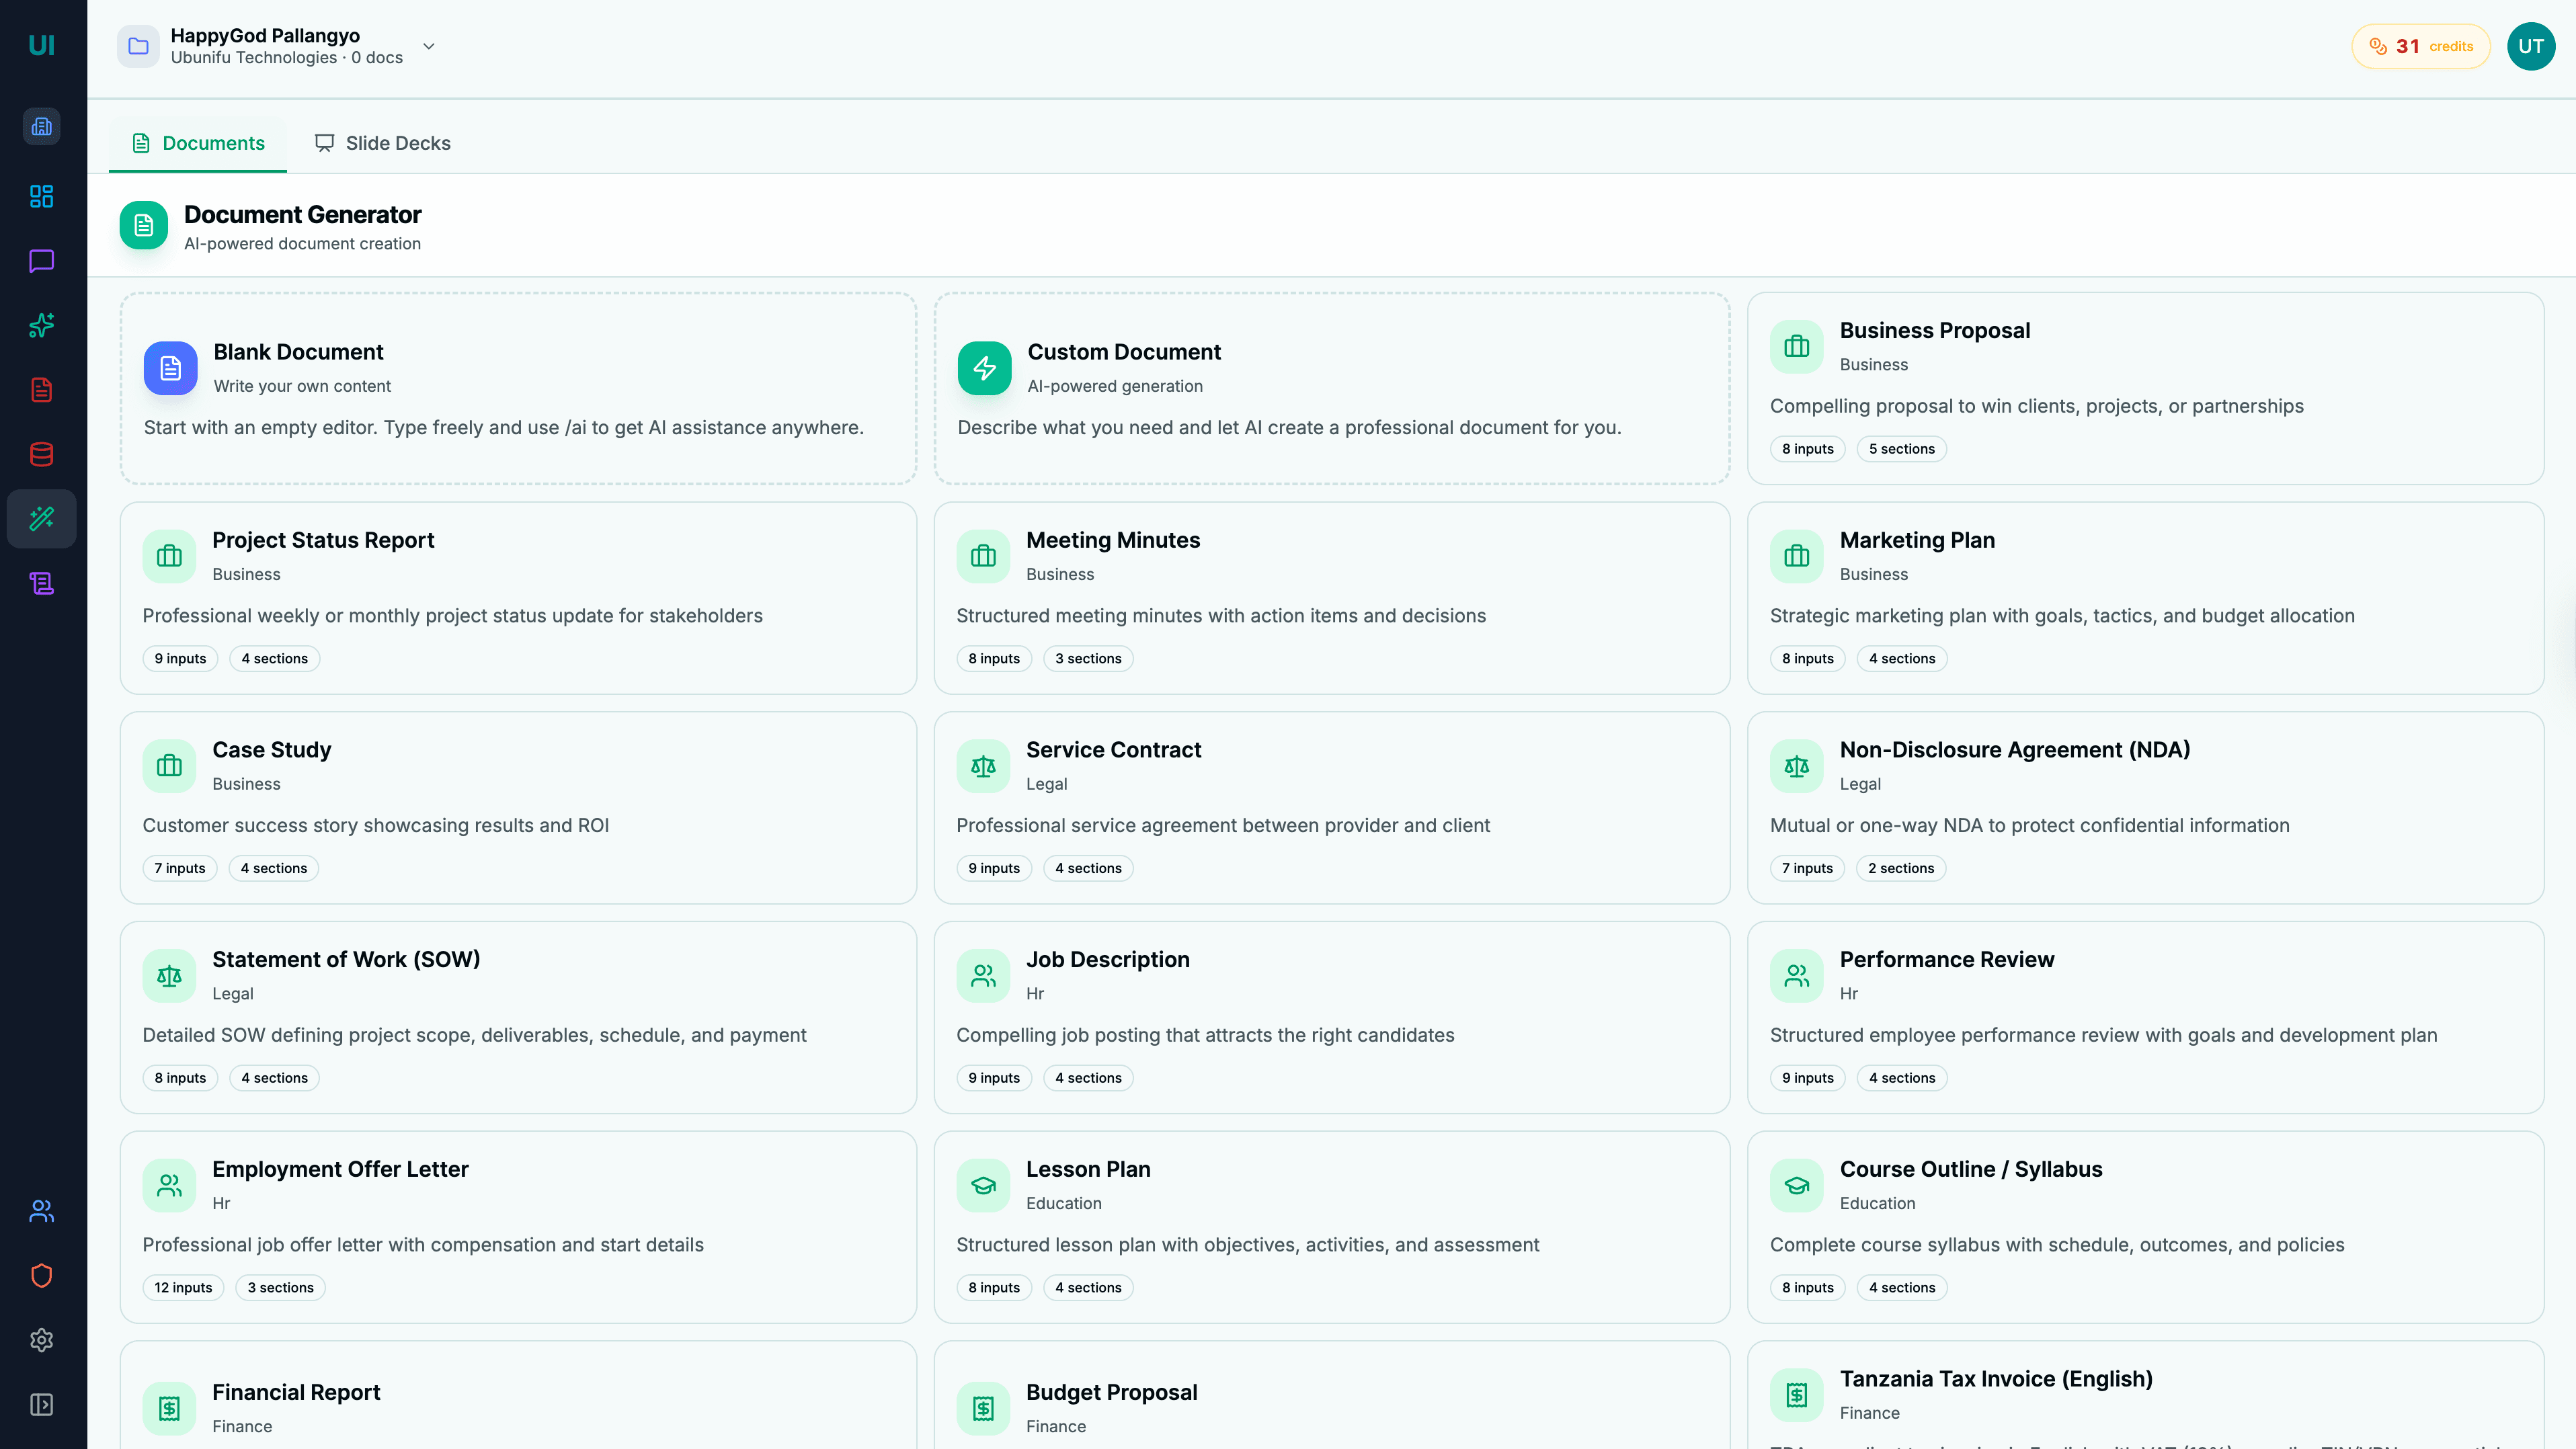Click the Project Status Report briefcase icon

[x=170, y=556]
